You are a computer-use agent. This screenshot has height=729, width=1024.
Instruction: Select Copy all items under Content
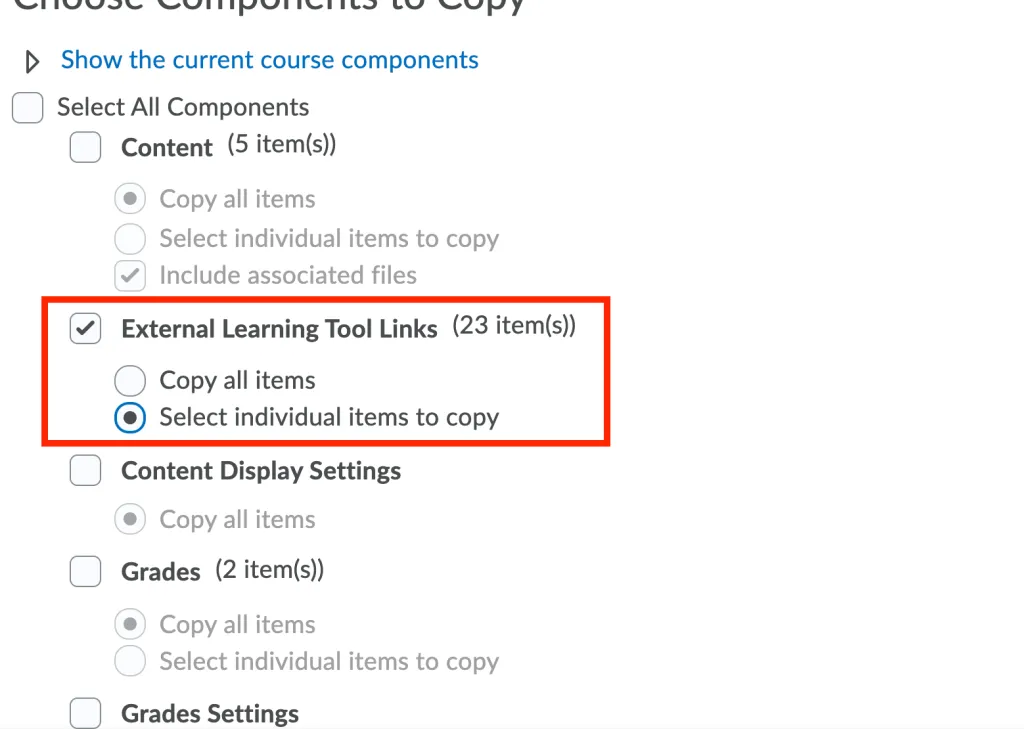[x=130, y=199]
